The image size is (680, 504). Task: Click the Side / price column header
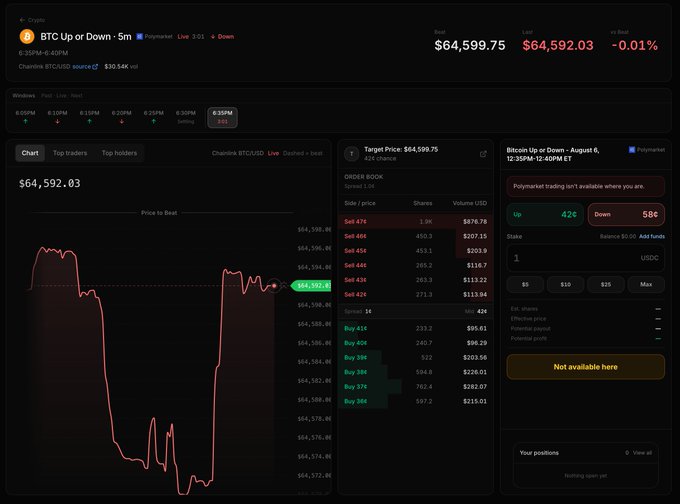360,203
